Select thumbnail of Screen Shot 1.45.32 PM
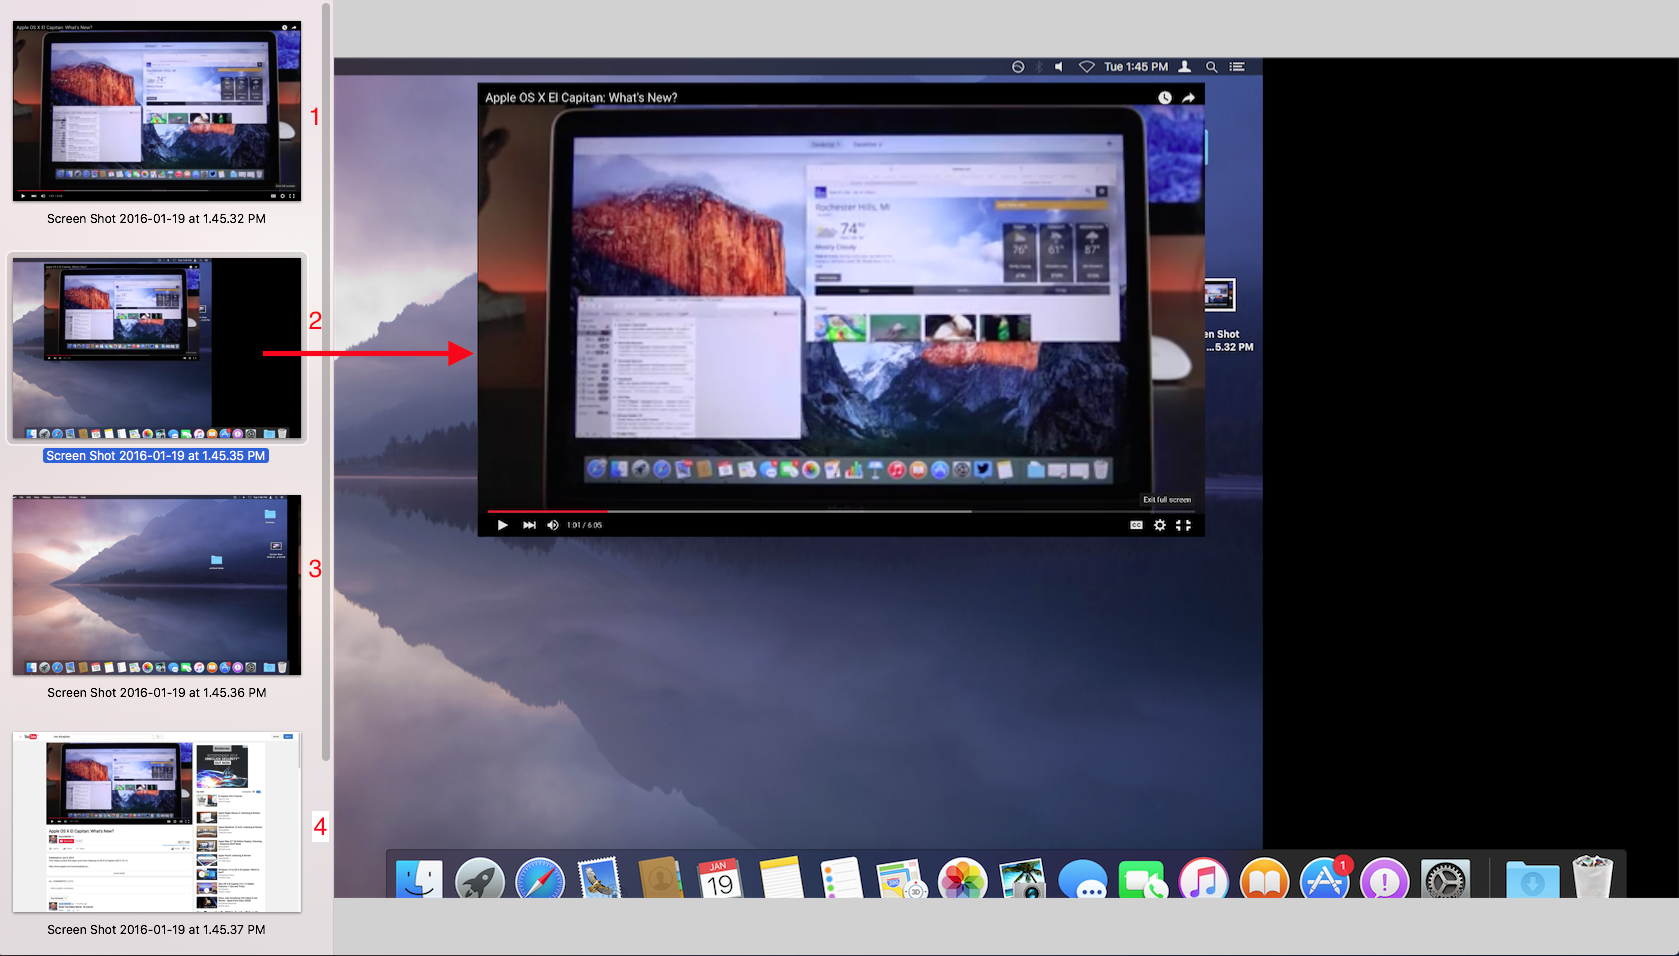This screenshot has height=956, width=1679. coord(157,111)
